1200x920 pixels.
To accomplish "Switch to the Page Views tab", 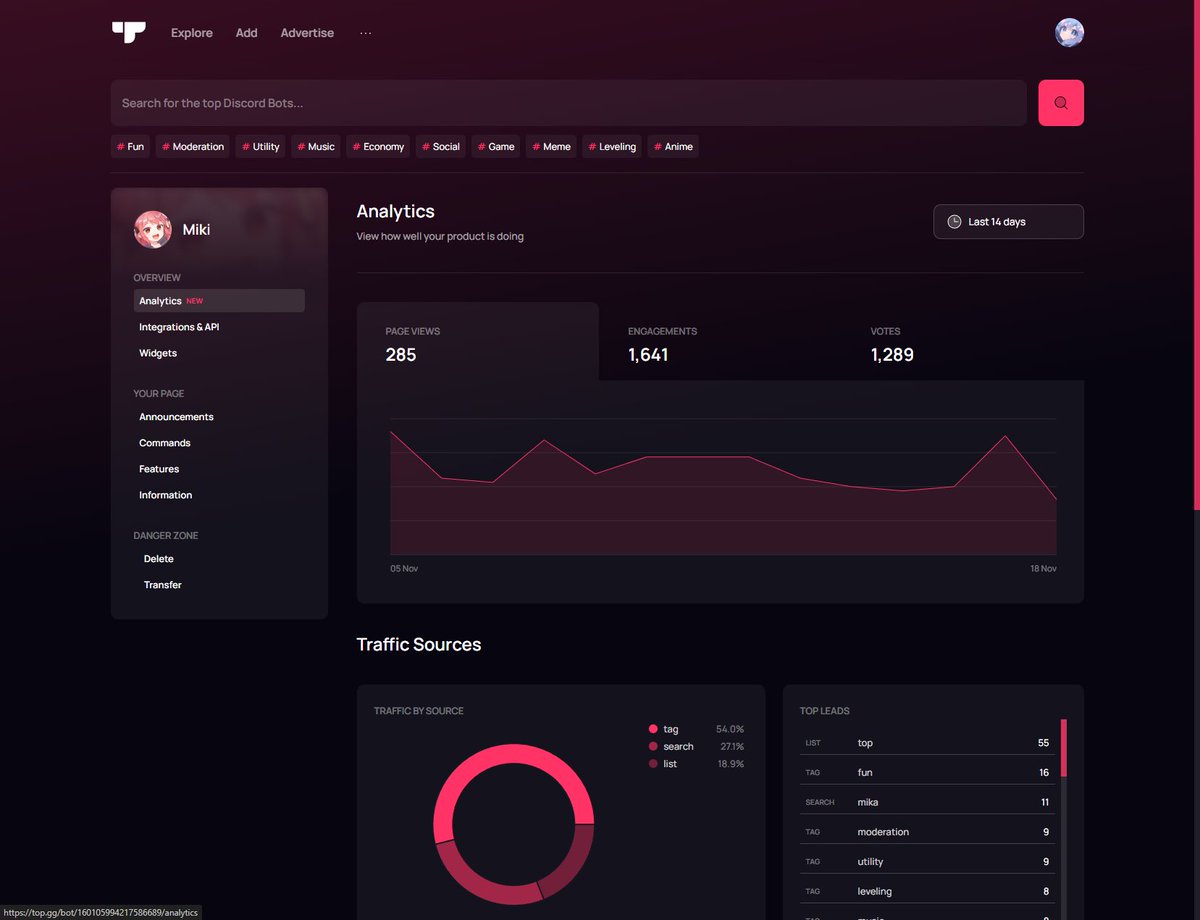I will [478, 341].
